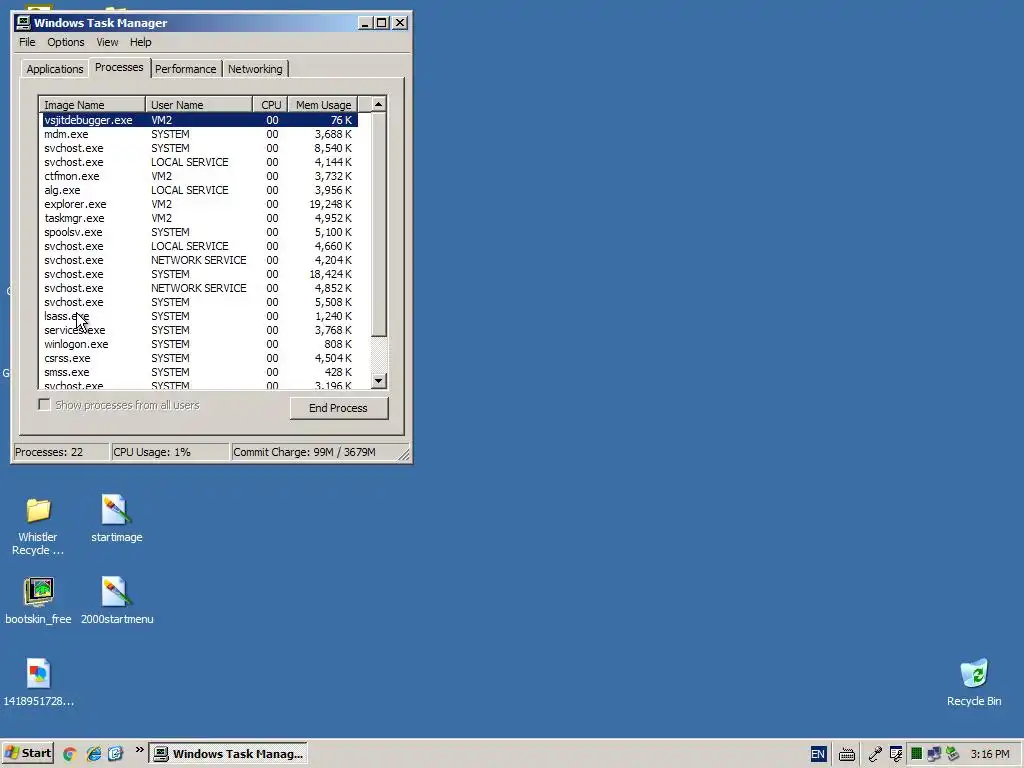The height and width of the screenshot is (768, 1024).
Task: Click the End Process button
Action: click(x=338, y=408)
